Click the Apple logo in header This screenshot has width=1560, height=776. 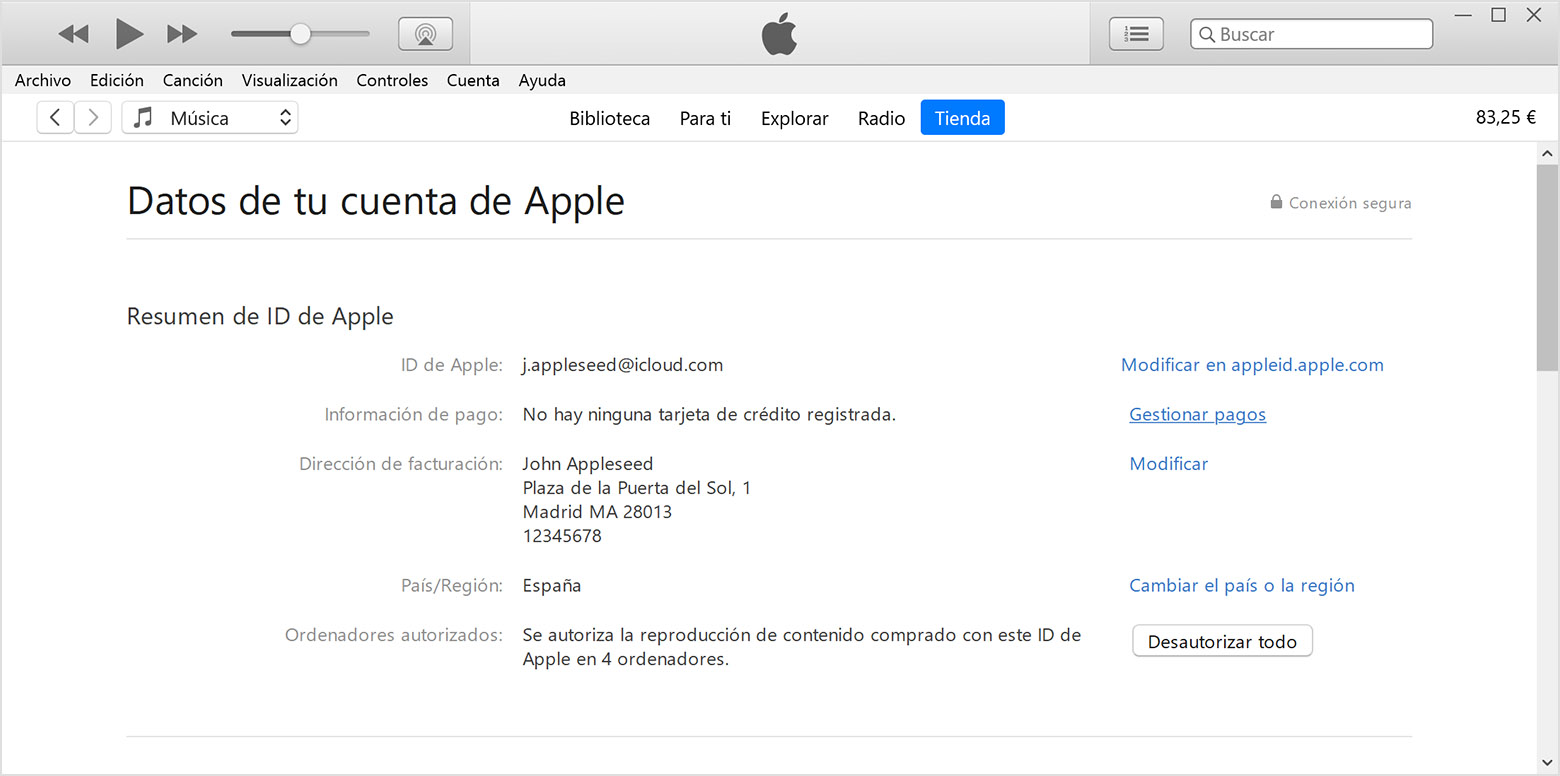(x=779, y=34)
